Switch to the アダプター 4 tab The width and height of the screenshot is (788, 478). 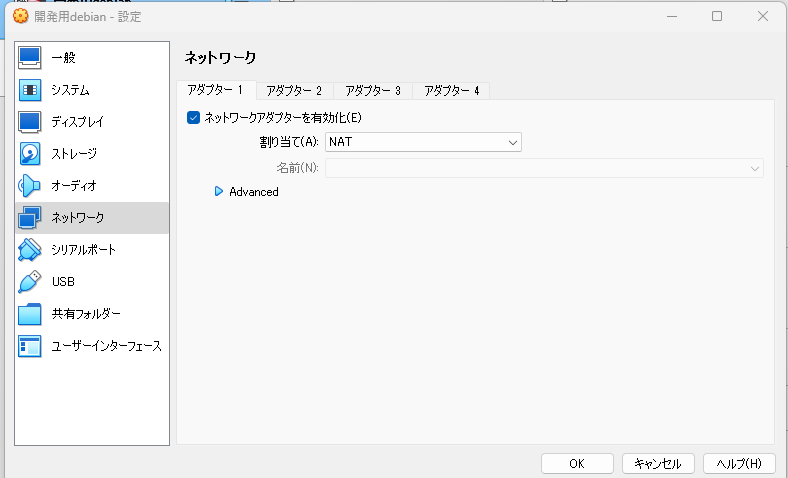pyautogui.click(x=451, y=91)
